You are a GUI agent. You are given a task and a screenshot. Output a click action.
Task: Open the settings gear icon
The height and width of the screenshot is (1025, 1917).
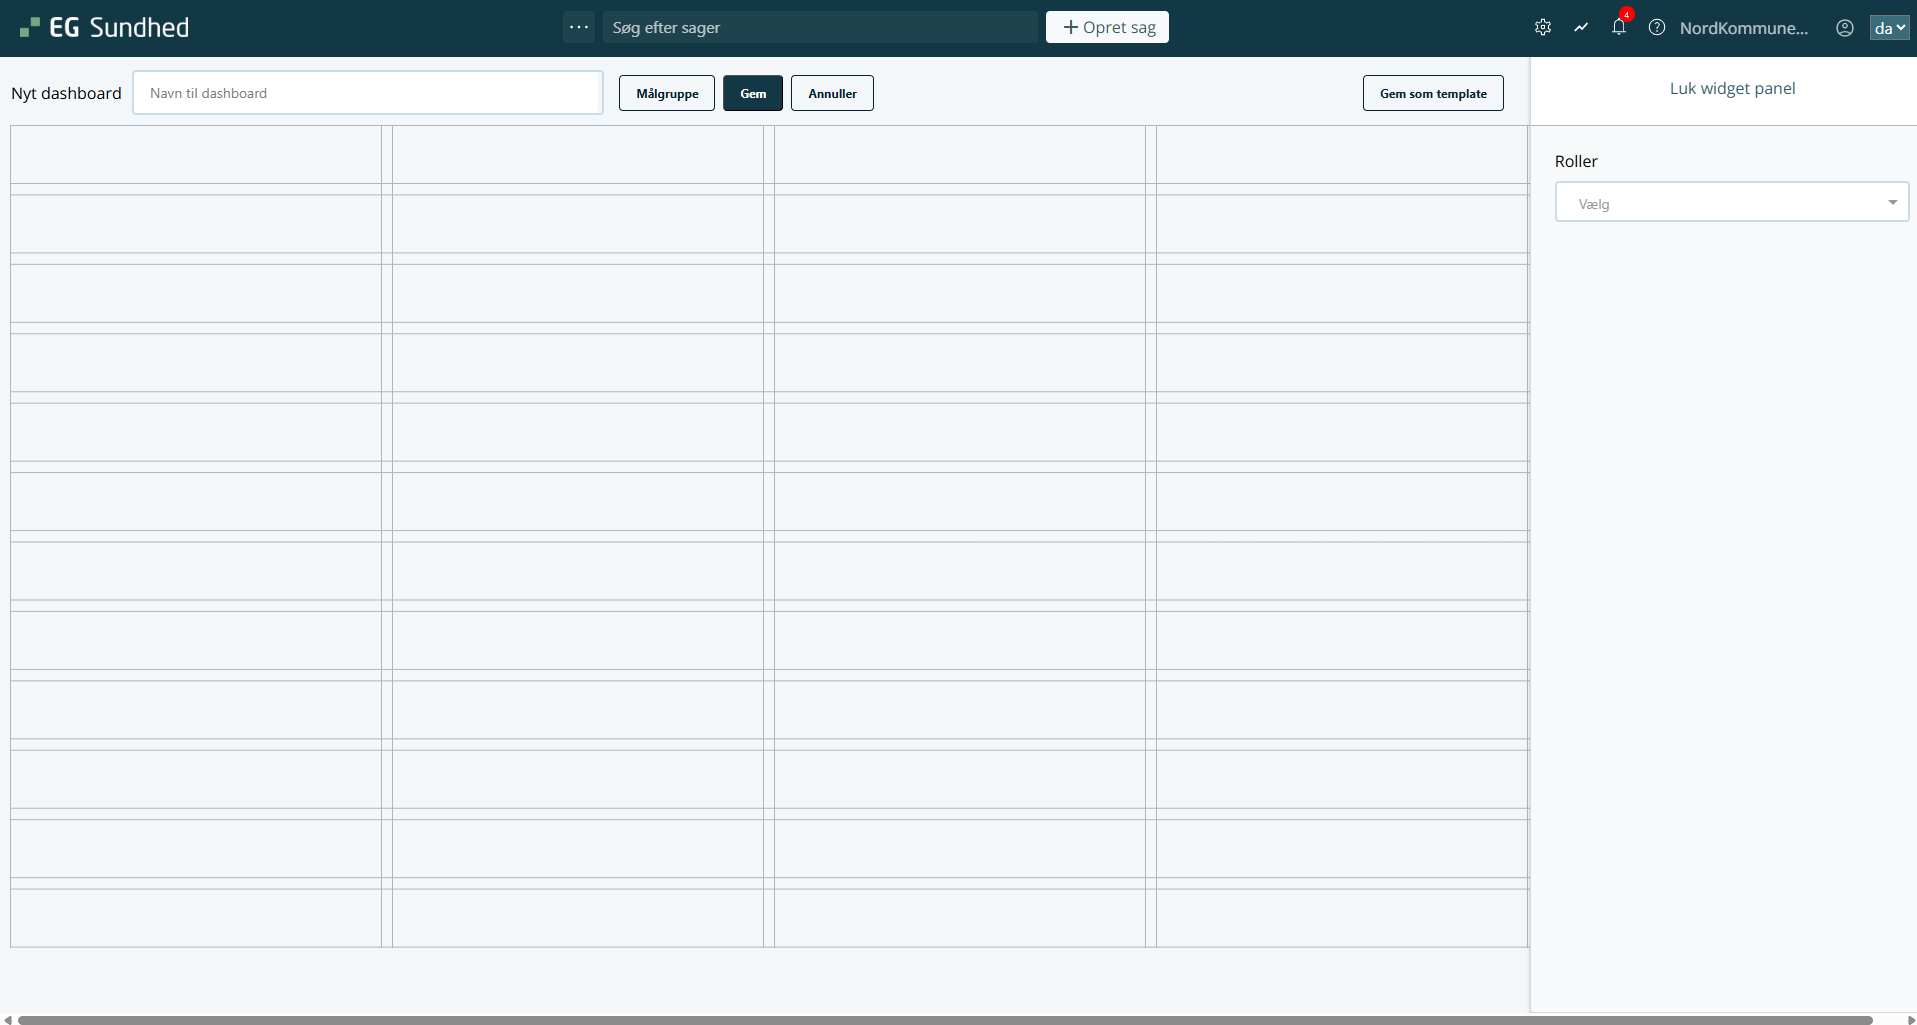click(1543, 28)
